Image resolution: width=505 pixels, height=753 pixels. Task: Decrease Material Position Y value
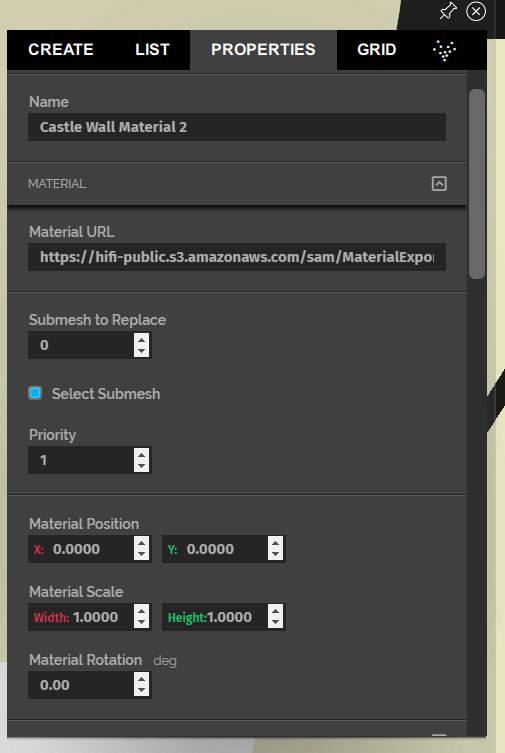[x=275, y=555]
